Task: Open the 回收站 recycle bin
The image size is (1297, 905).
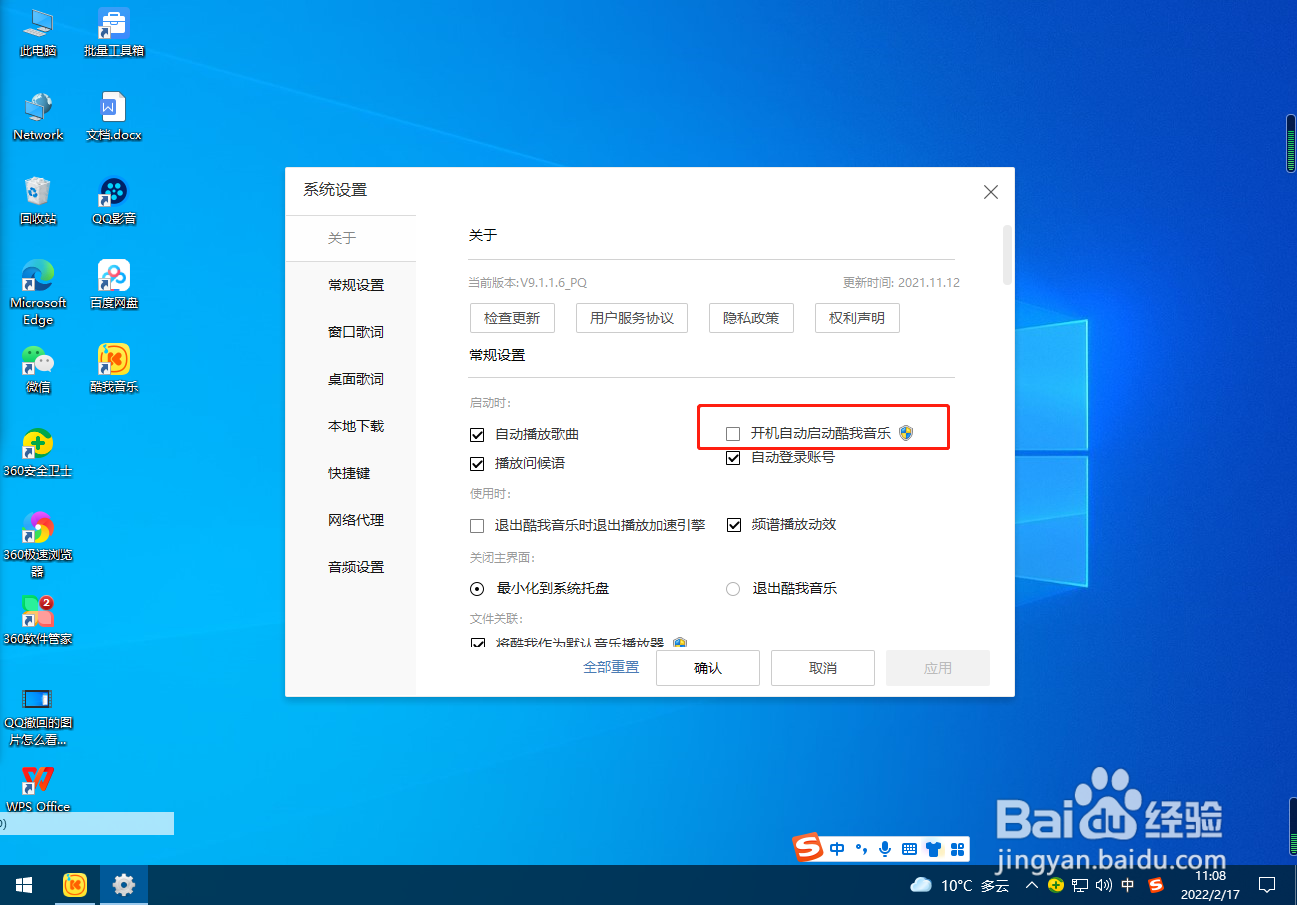Action: pyautogui.click(x=38, y=200)
